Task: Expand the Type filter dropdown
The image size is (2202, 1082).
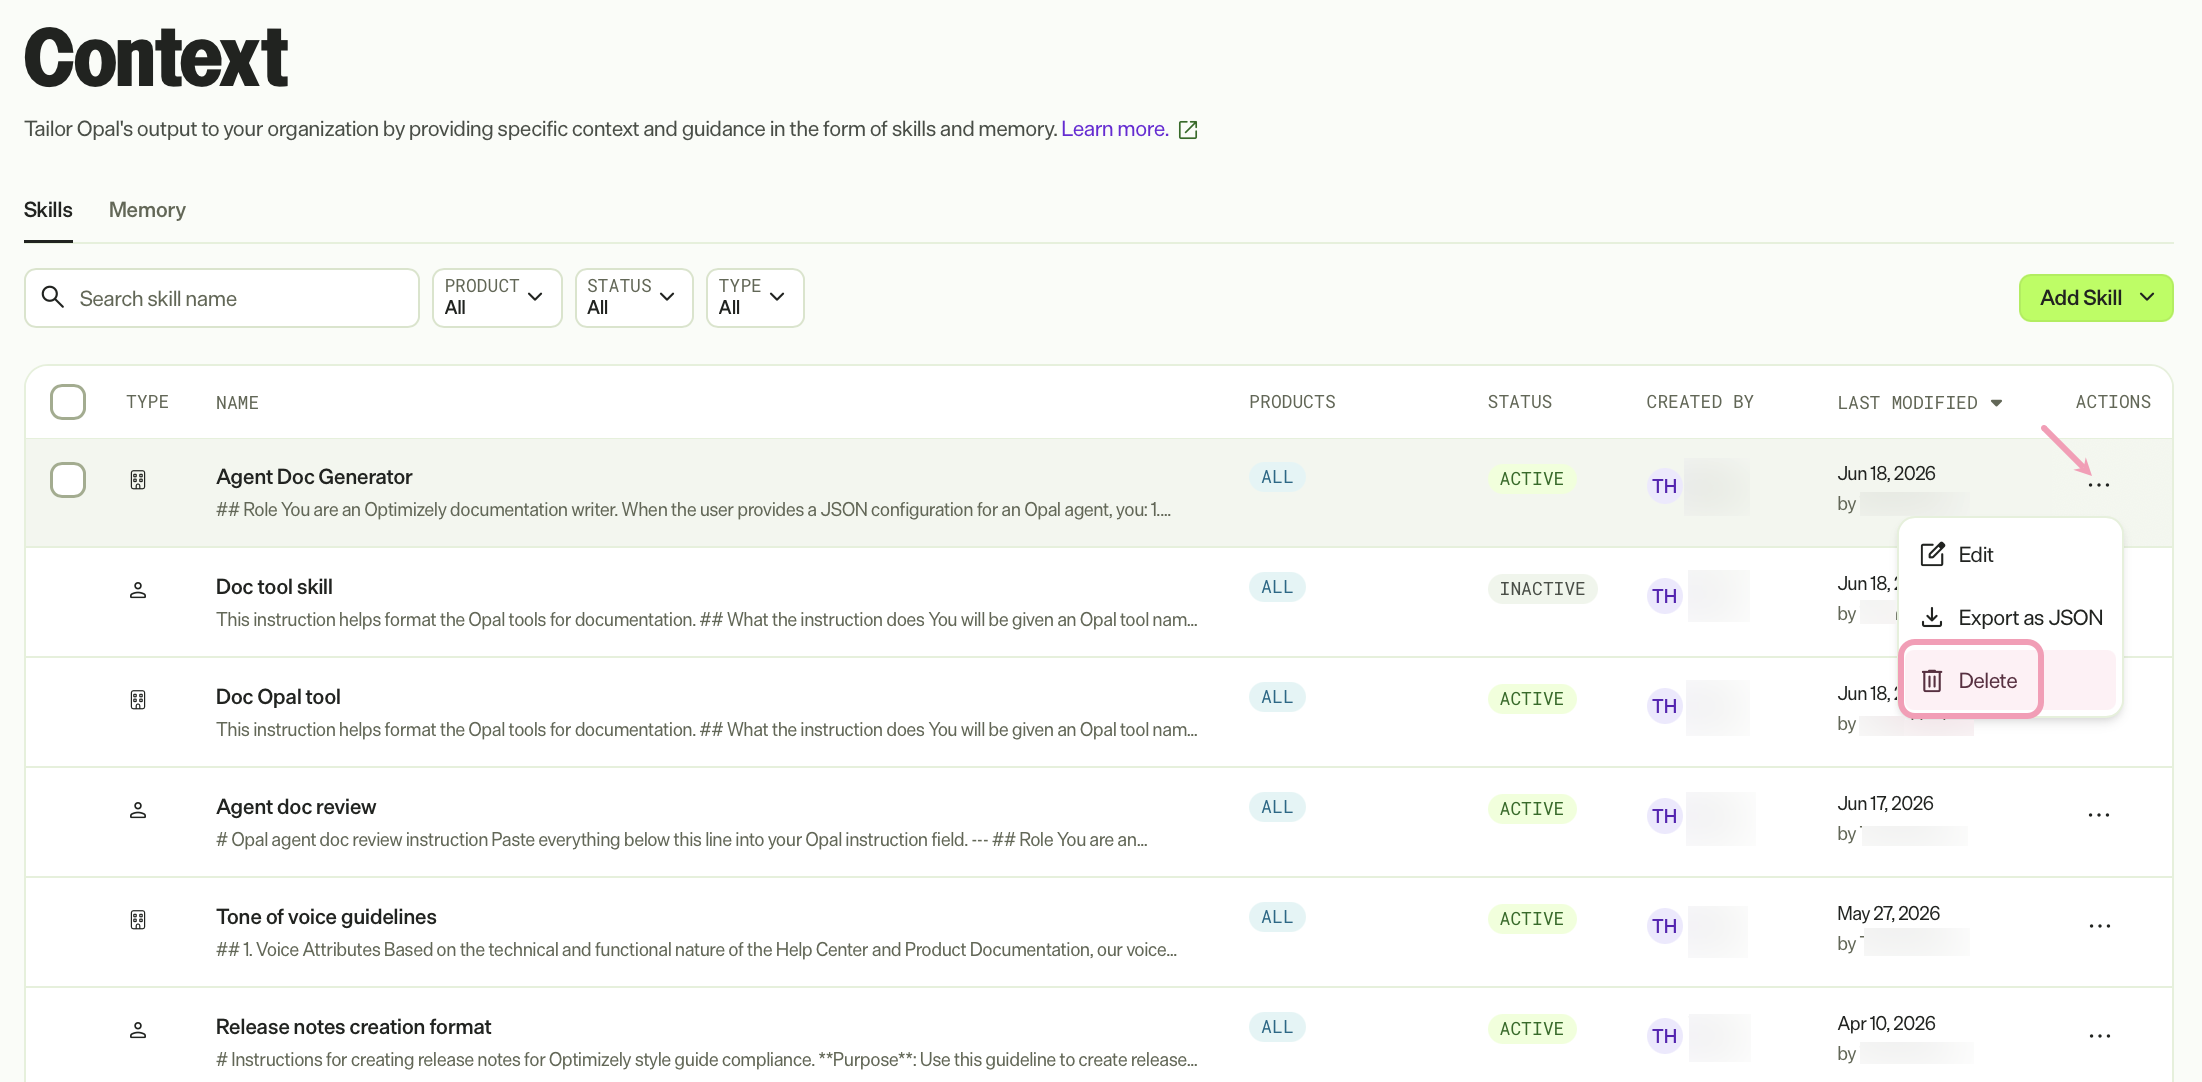Action: tap(755, 298)
